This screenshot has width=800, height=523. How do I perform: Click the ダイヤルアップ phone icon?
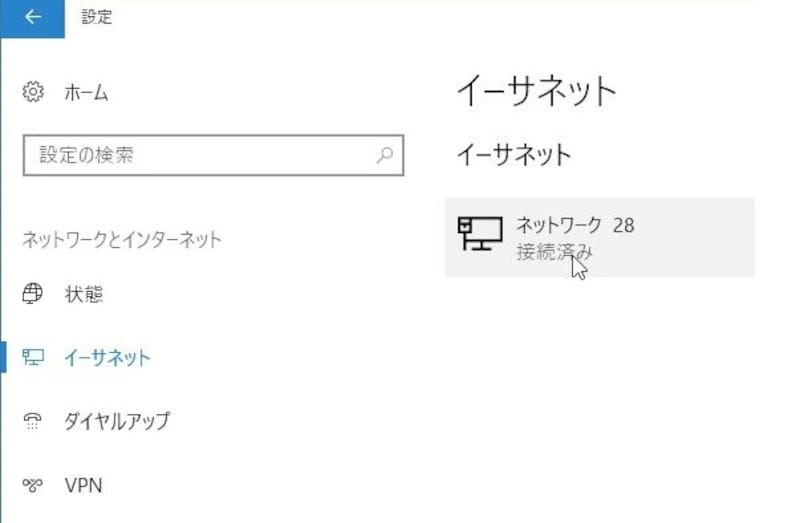33,420
